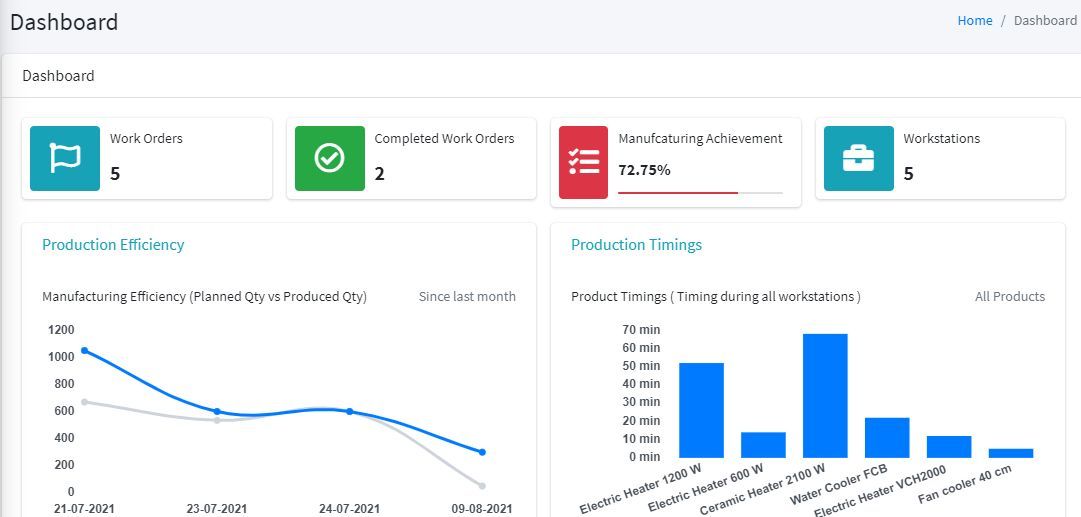Image resolution: width=1081 pixels, height=517 pixels.
Task: Click the blue data point at 09-08-2021
Action: (x=482, y=452)
